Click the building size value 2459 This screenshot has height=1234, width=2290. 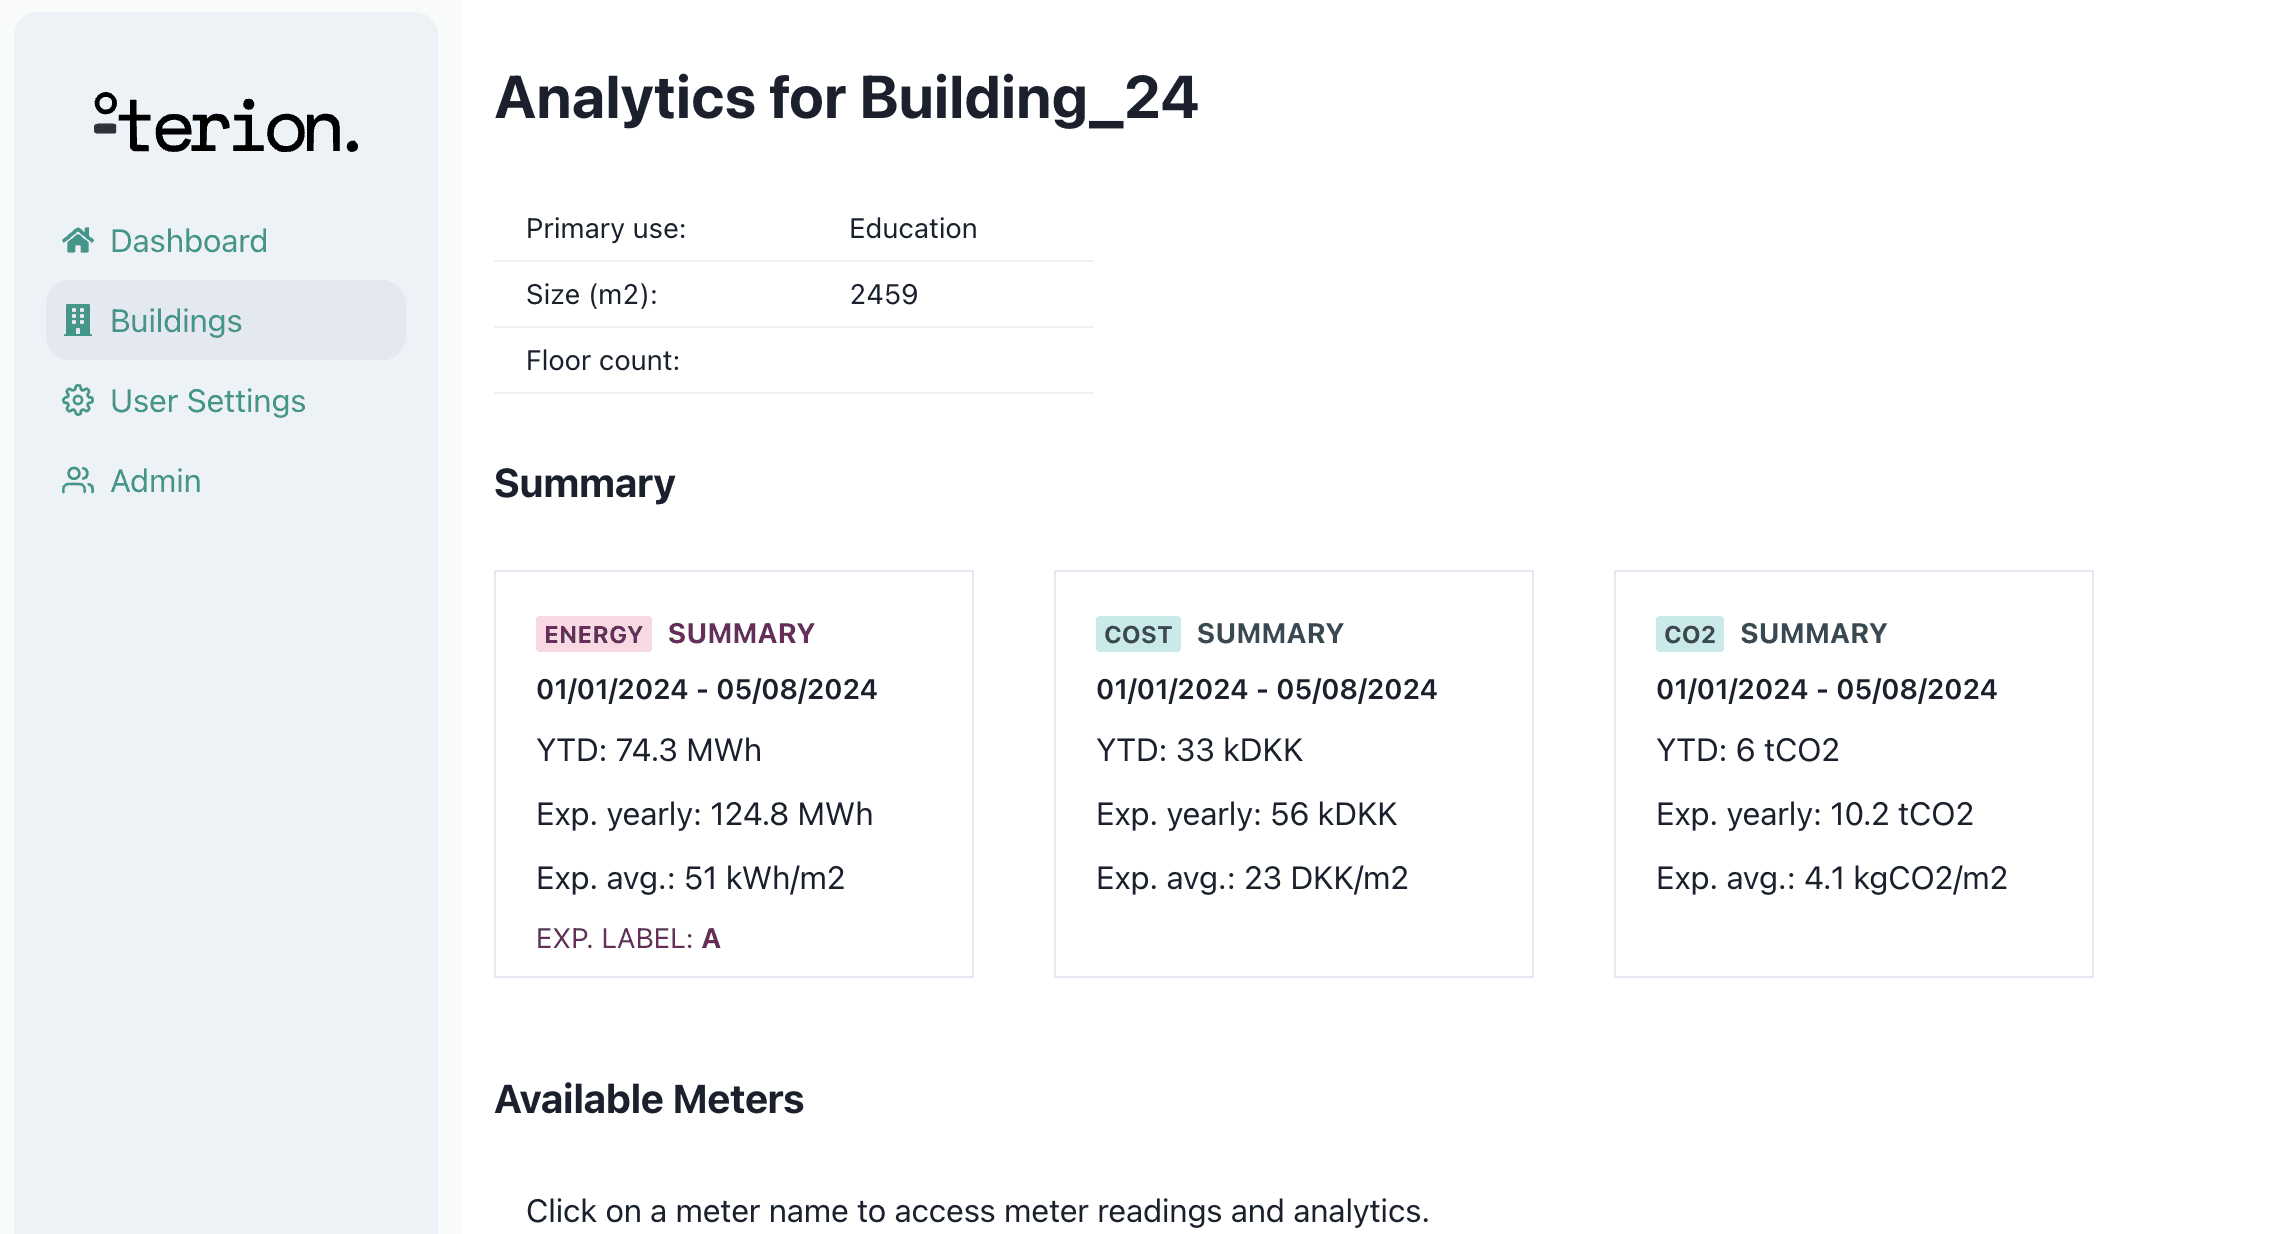(884, 294)
